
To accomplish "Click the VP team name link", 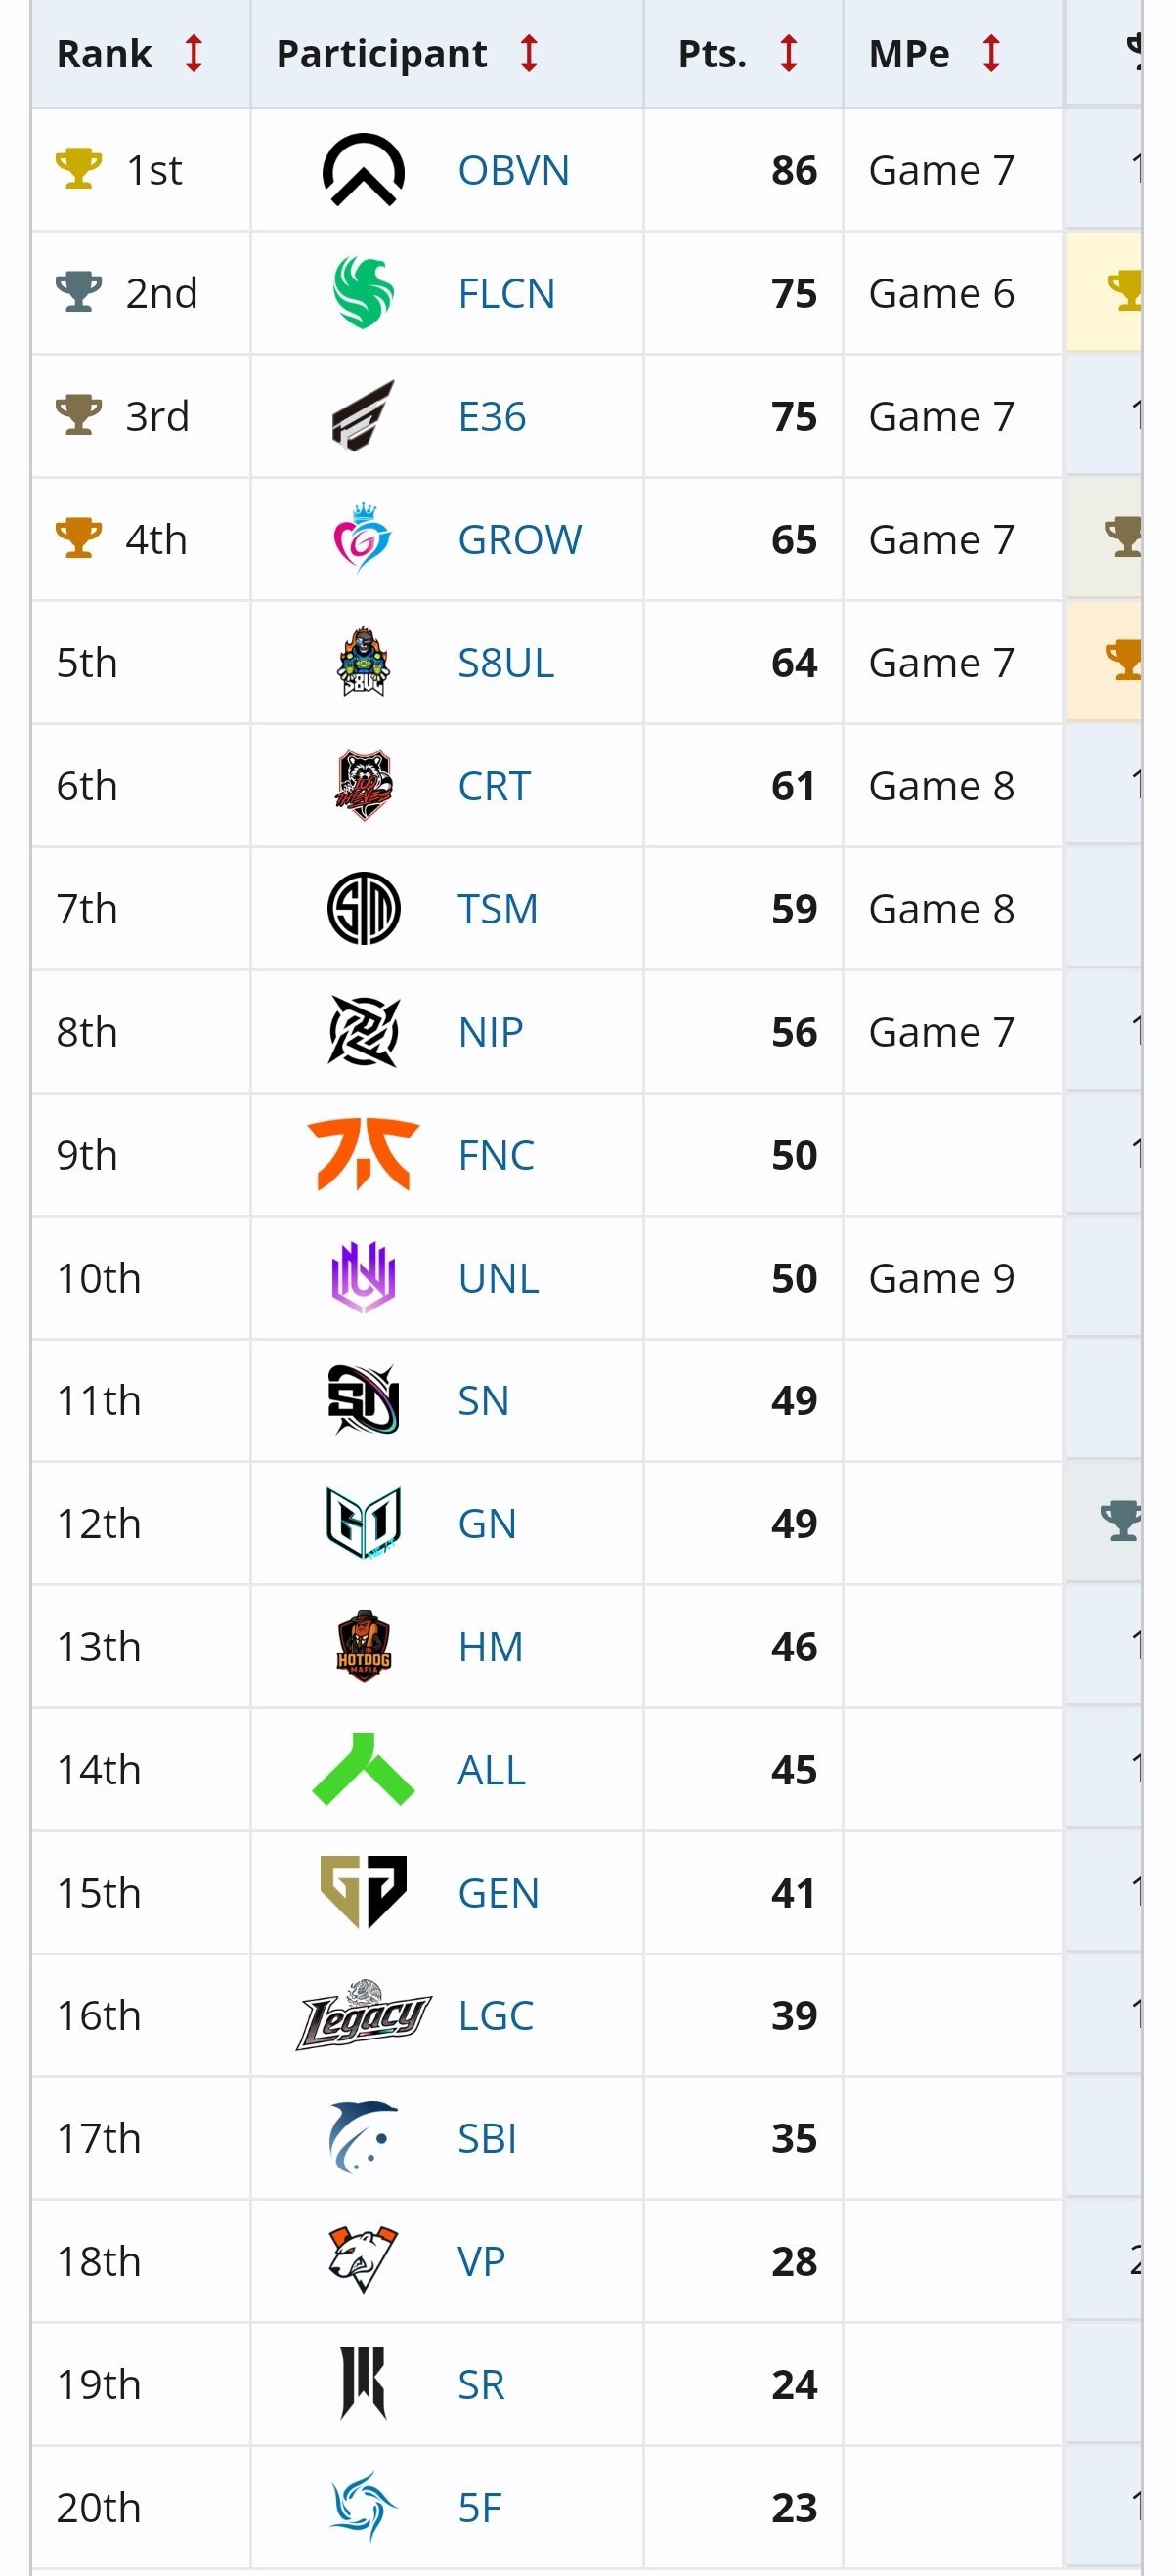I will pos(481,2261).
